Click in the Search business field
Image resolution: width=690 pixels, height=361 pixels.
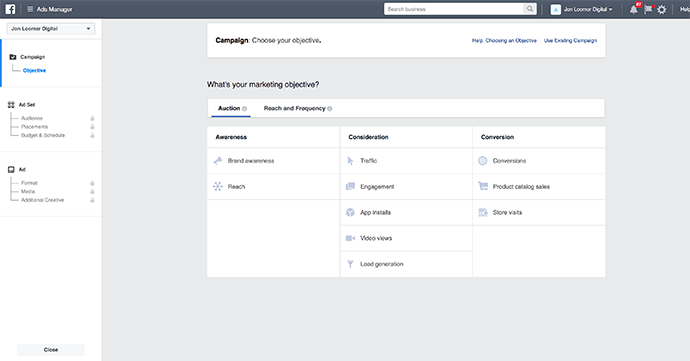coord(454,9)
